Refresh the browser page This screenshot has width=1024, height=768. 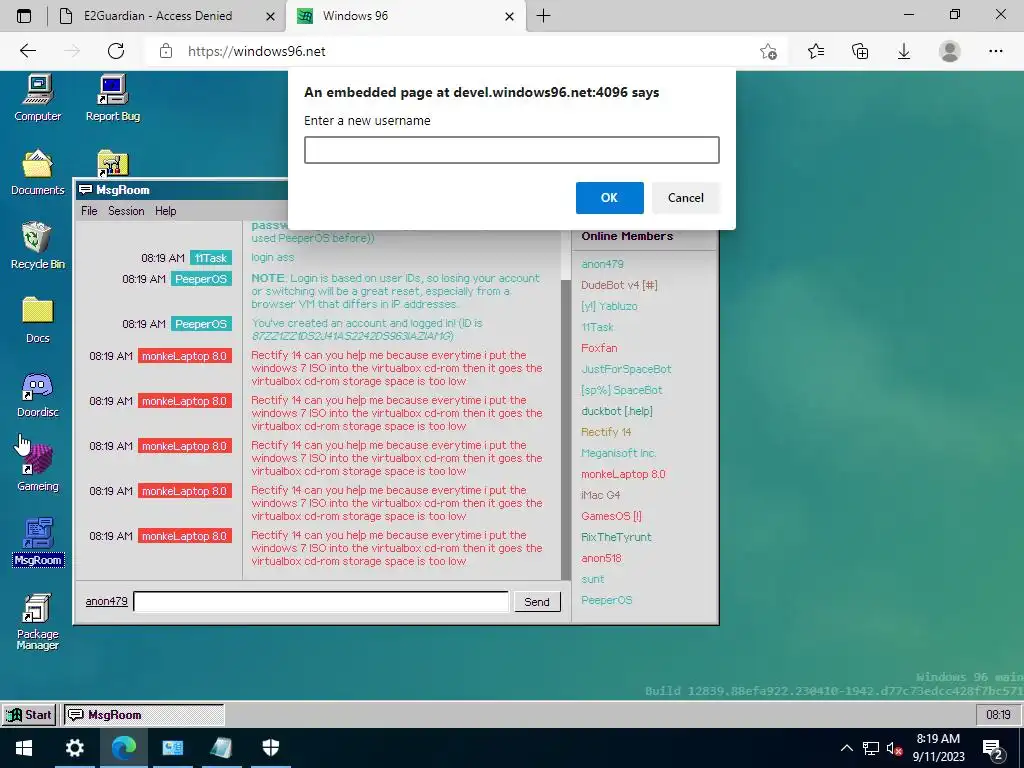click(x=116, y=51)
